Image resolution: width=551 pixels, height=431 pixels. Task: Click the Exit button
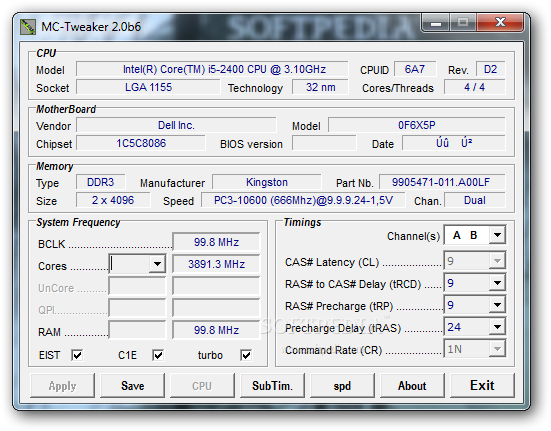(x=482, y=386)
